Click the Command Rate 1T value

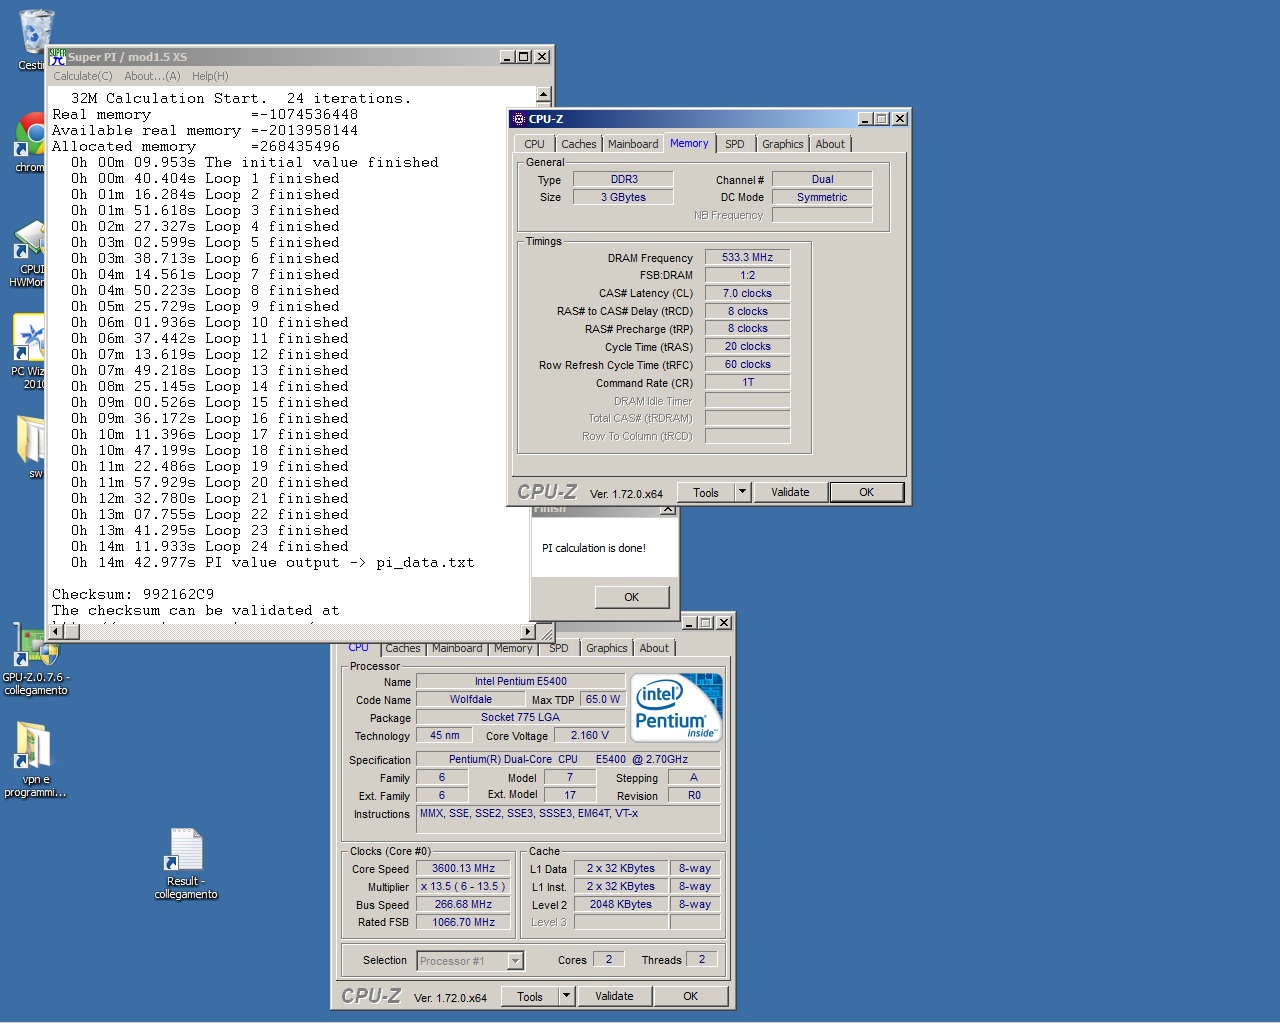coord(747,382)
